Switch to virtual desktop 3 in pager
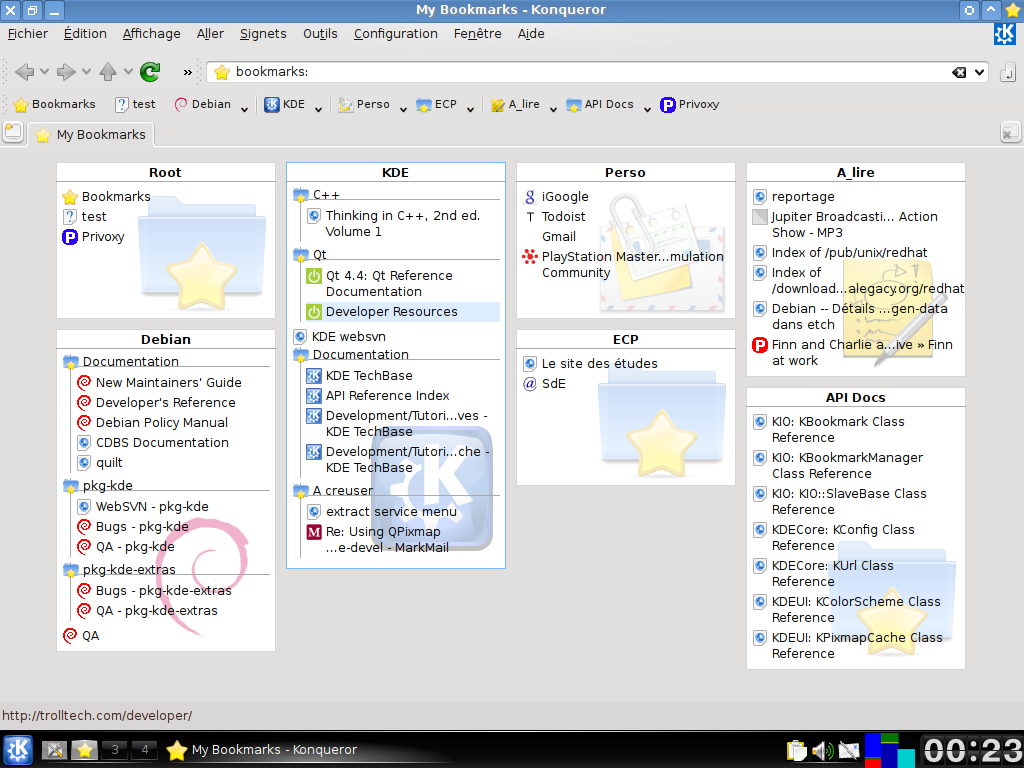The width and height of the screenshot is (1024, 768). pyautogui.click(x=115, y=750)
